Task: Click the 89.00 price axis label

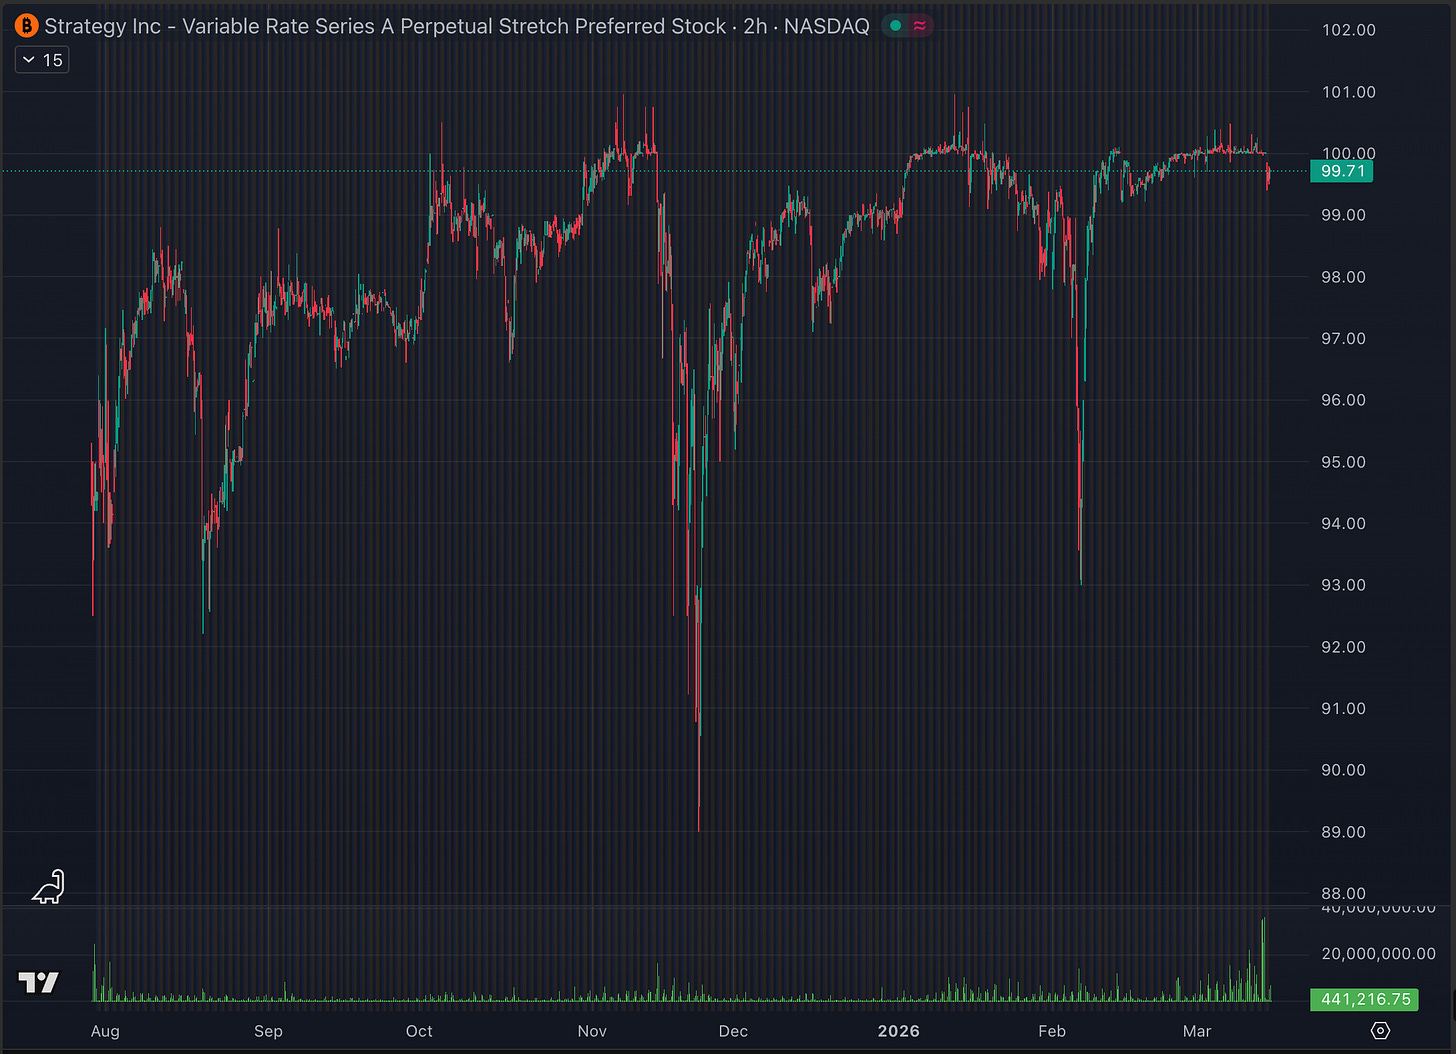Action: pyautogui.click(x=1343, y=832)
